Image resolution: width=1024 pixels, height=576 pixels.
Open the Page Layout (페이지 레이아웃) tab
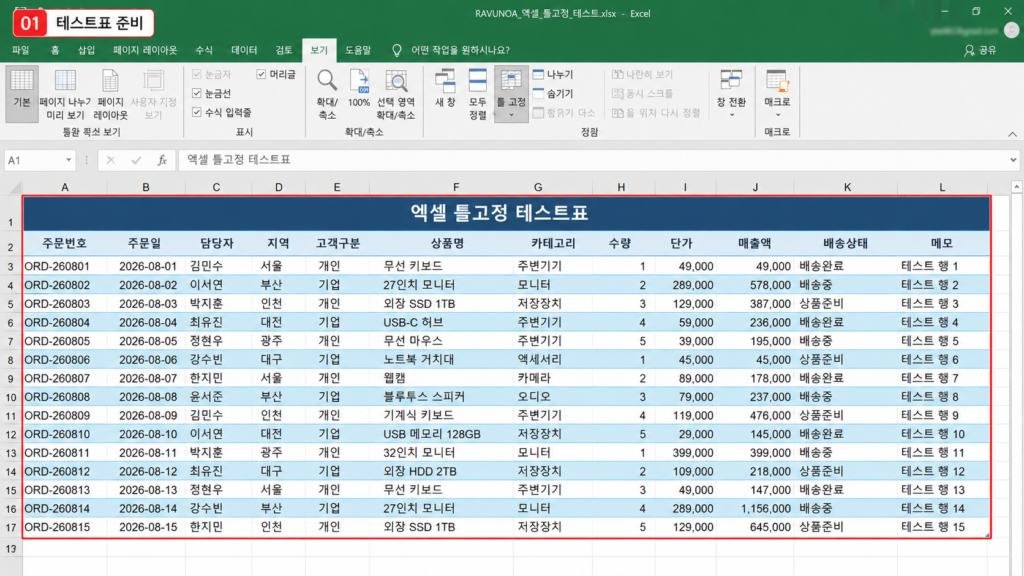pos(145,50)
